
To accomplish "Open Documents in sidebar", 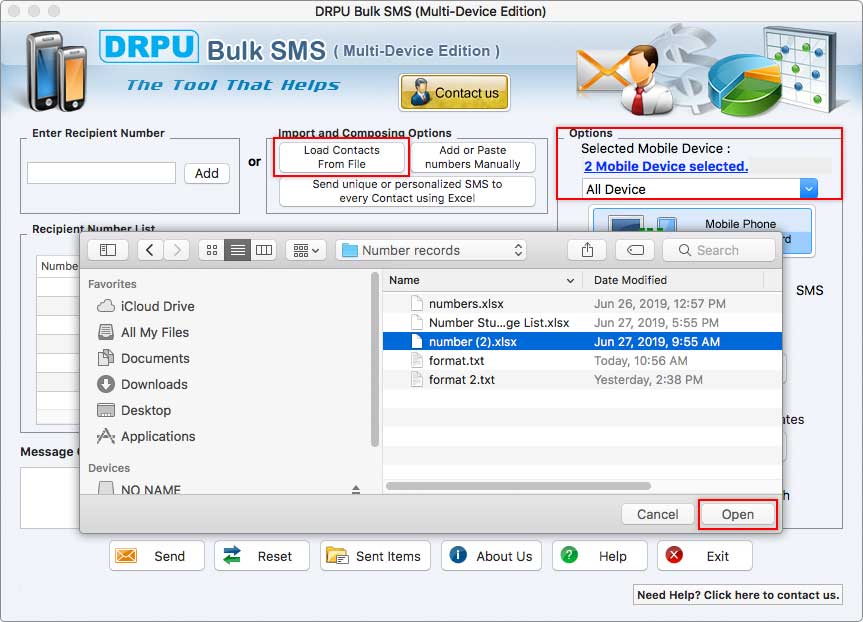I will click(x=144, y=358).
